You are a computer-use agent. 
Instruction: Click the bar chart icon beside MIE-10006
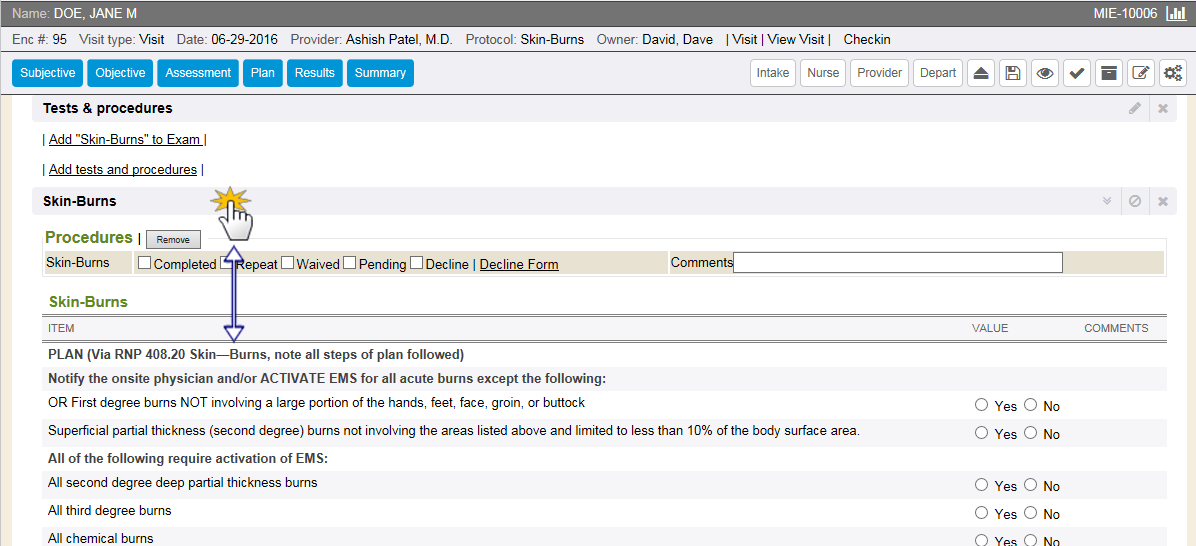point(1176,14)
